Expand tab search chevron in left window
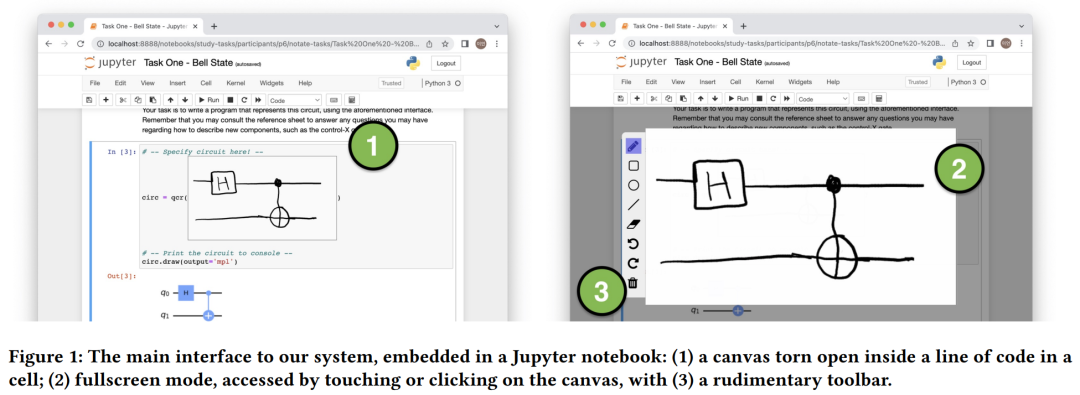This screenshot has width=1080, height=395. (x=497, y=26)
